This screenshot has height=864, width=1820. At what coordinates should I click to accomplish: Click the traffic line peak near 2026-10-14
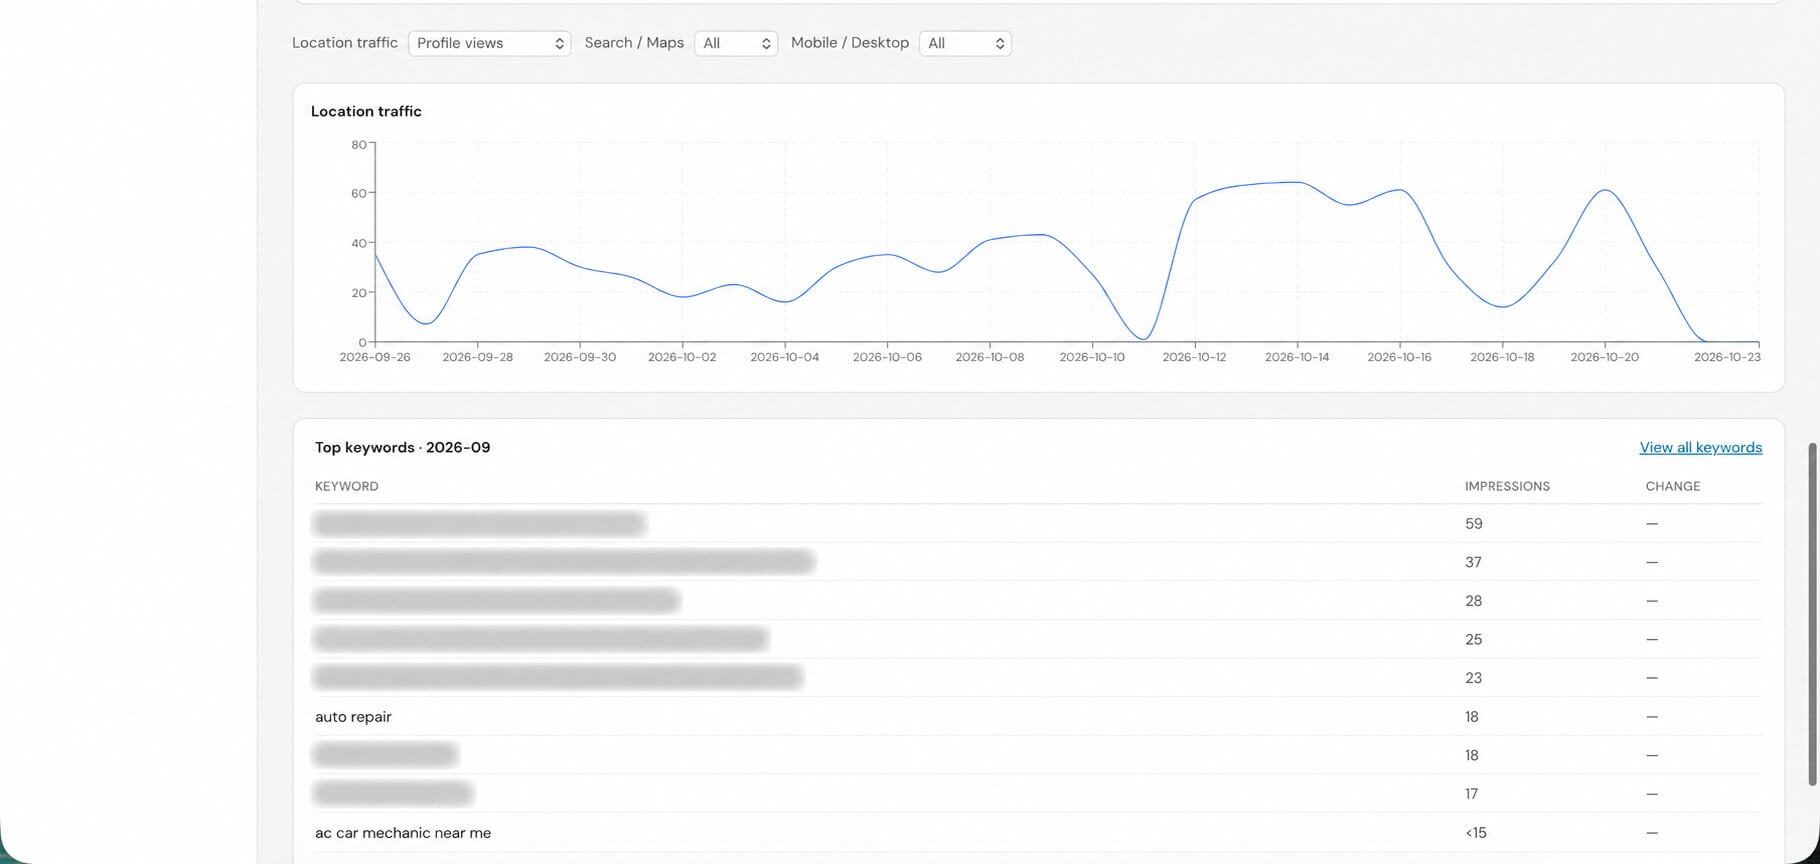[x=1296, y=183]
